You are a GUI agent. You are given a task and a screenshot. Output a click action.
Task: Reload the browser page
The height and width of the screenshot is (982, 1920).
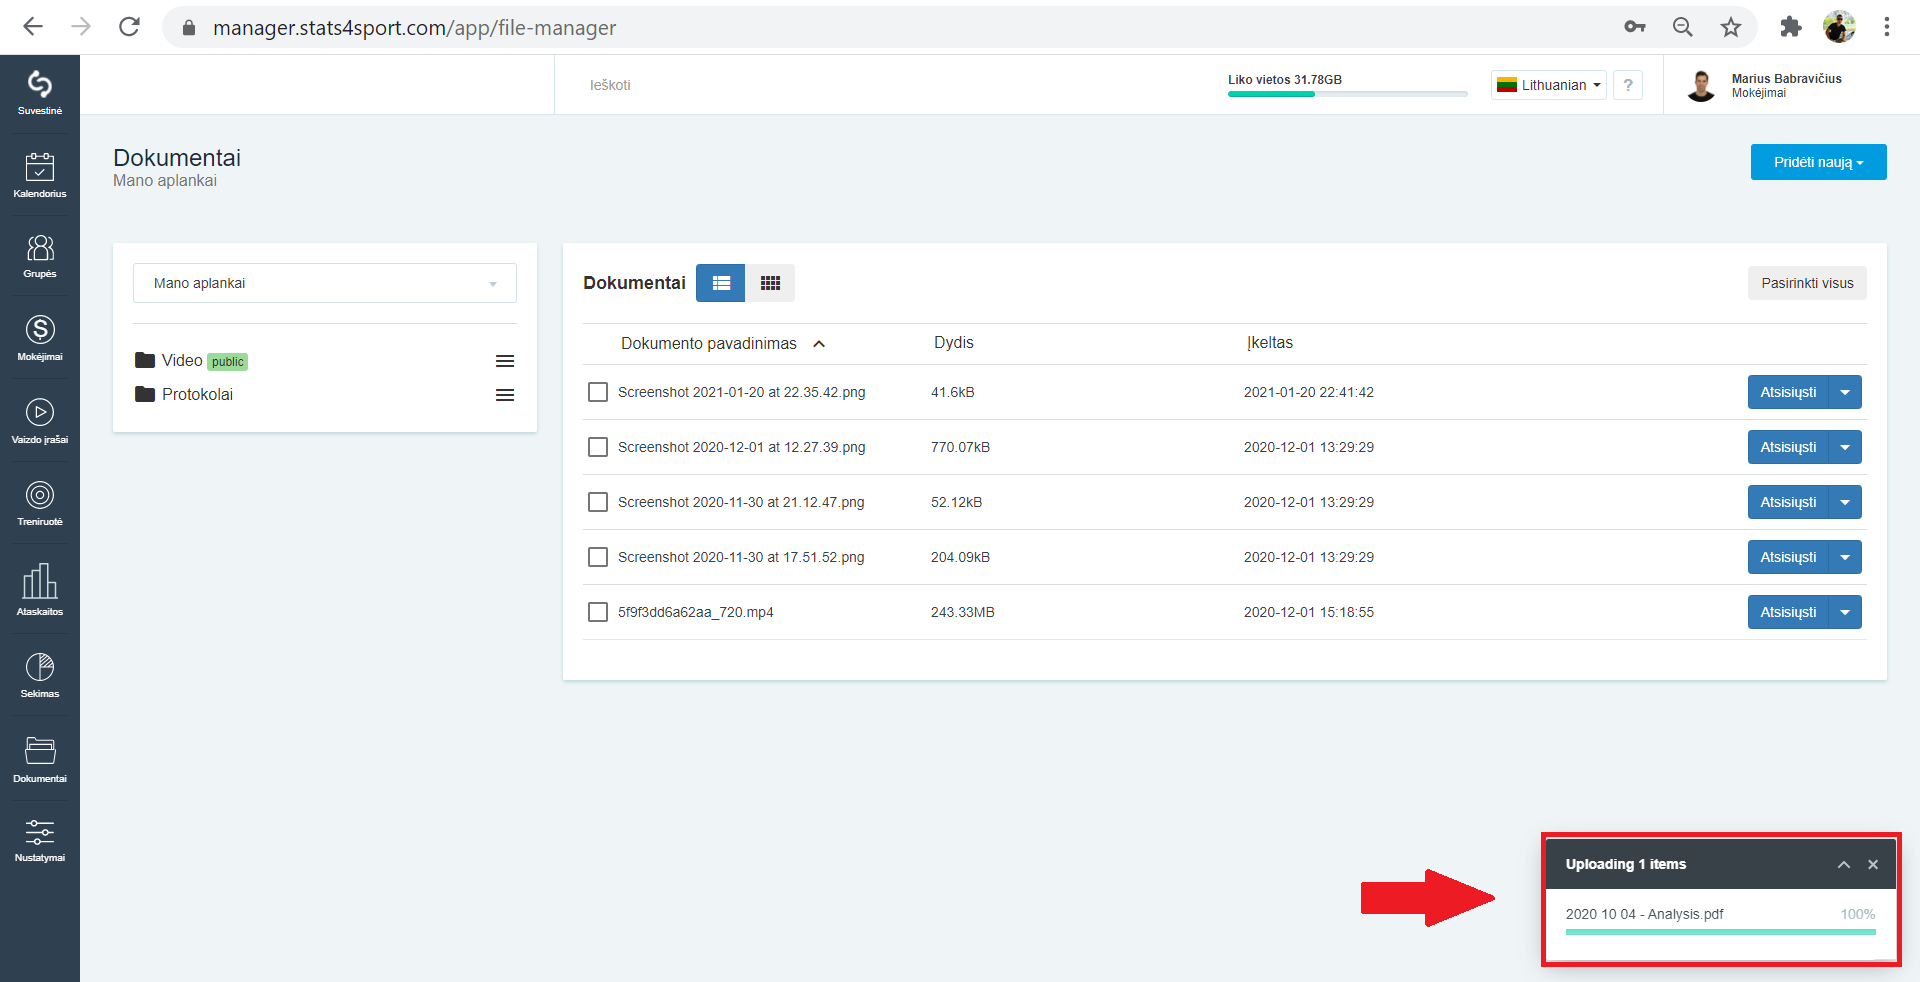pyautogui.click(x=129, y=27)
